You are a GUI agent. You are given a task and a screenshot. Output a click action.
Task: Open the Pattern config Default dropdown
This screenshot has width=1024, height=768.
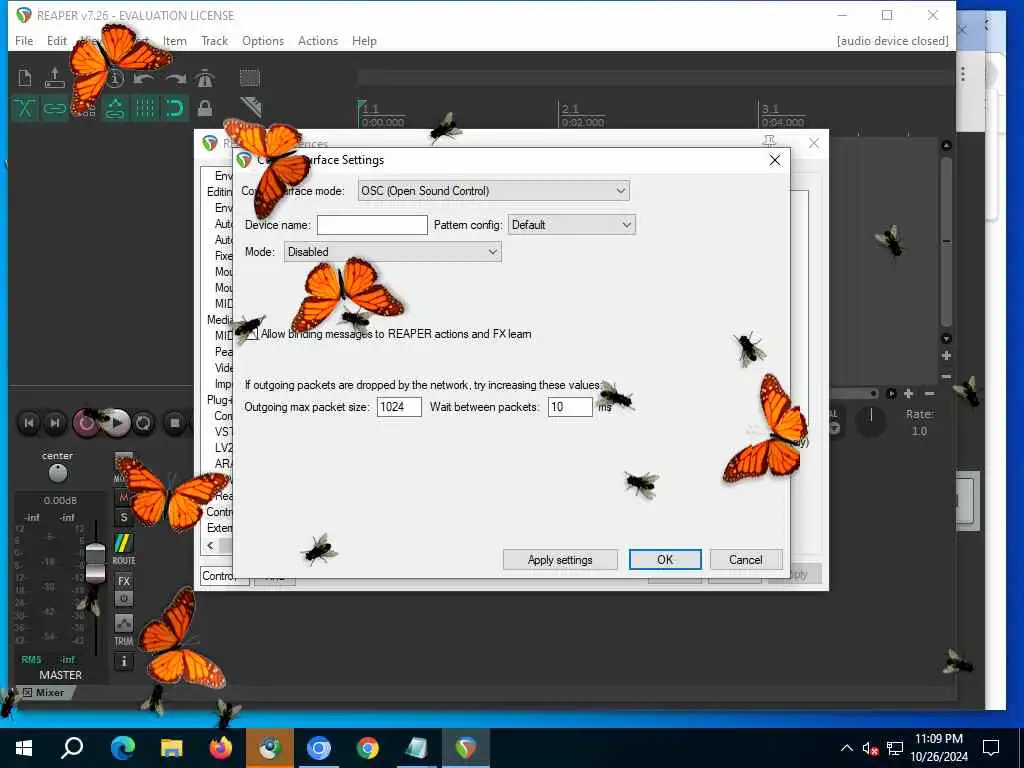pyautogui.click(x=571, y=225)
